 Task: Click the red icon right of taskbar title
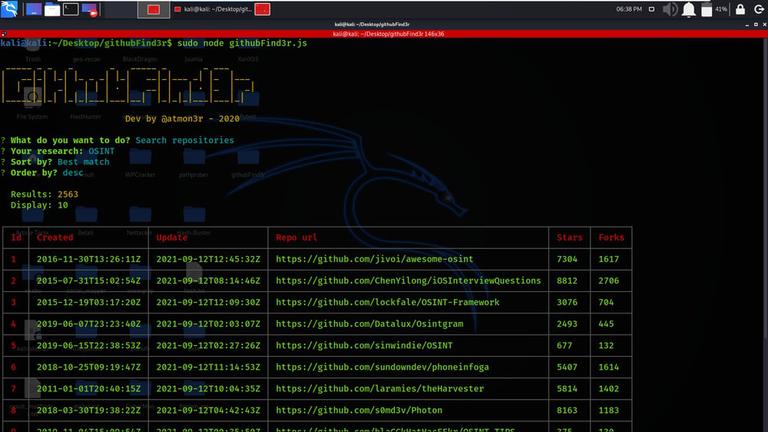coord(262,9)
